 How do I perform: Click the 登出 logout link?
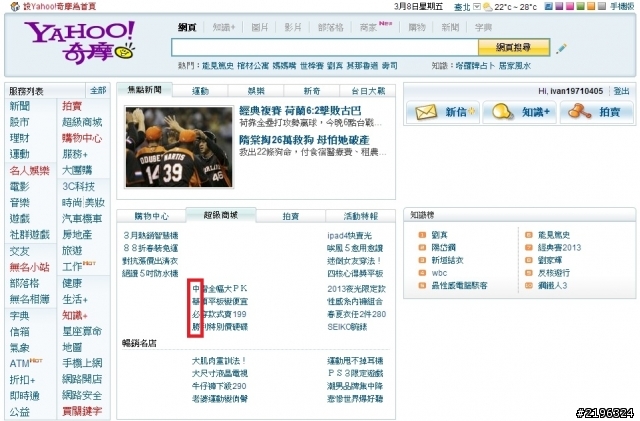(621, 91)
